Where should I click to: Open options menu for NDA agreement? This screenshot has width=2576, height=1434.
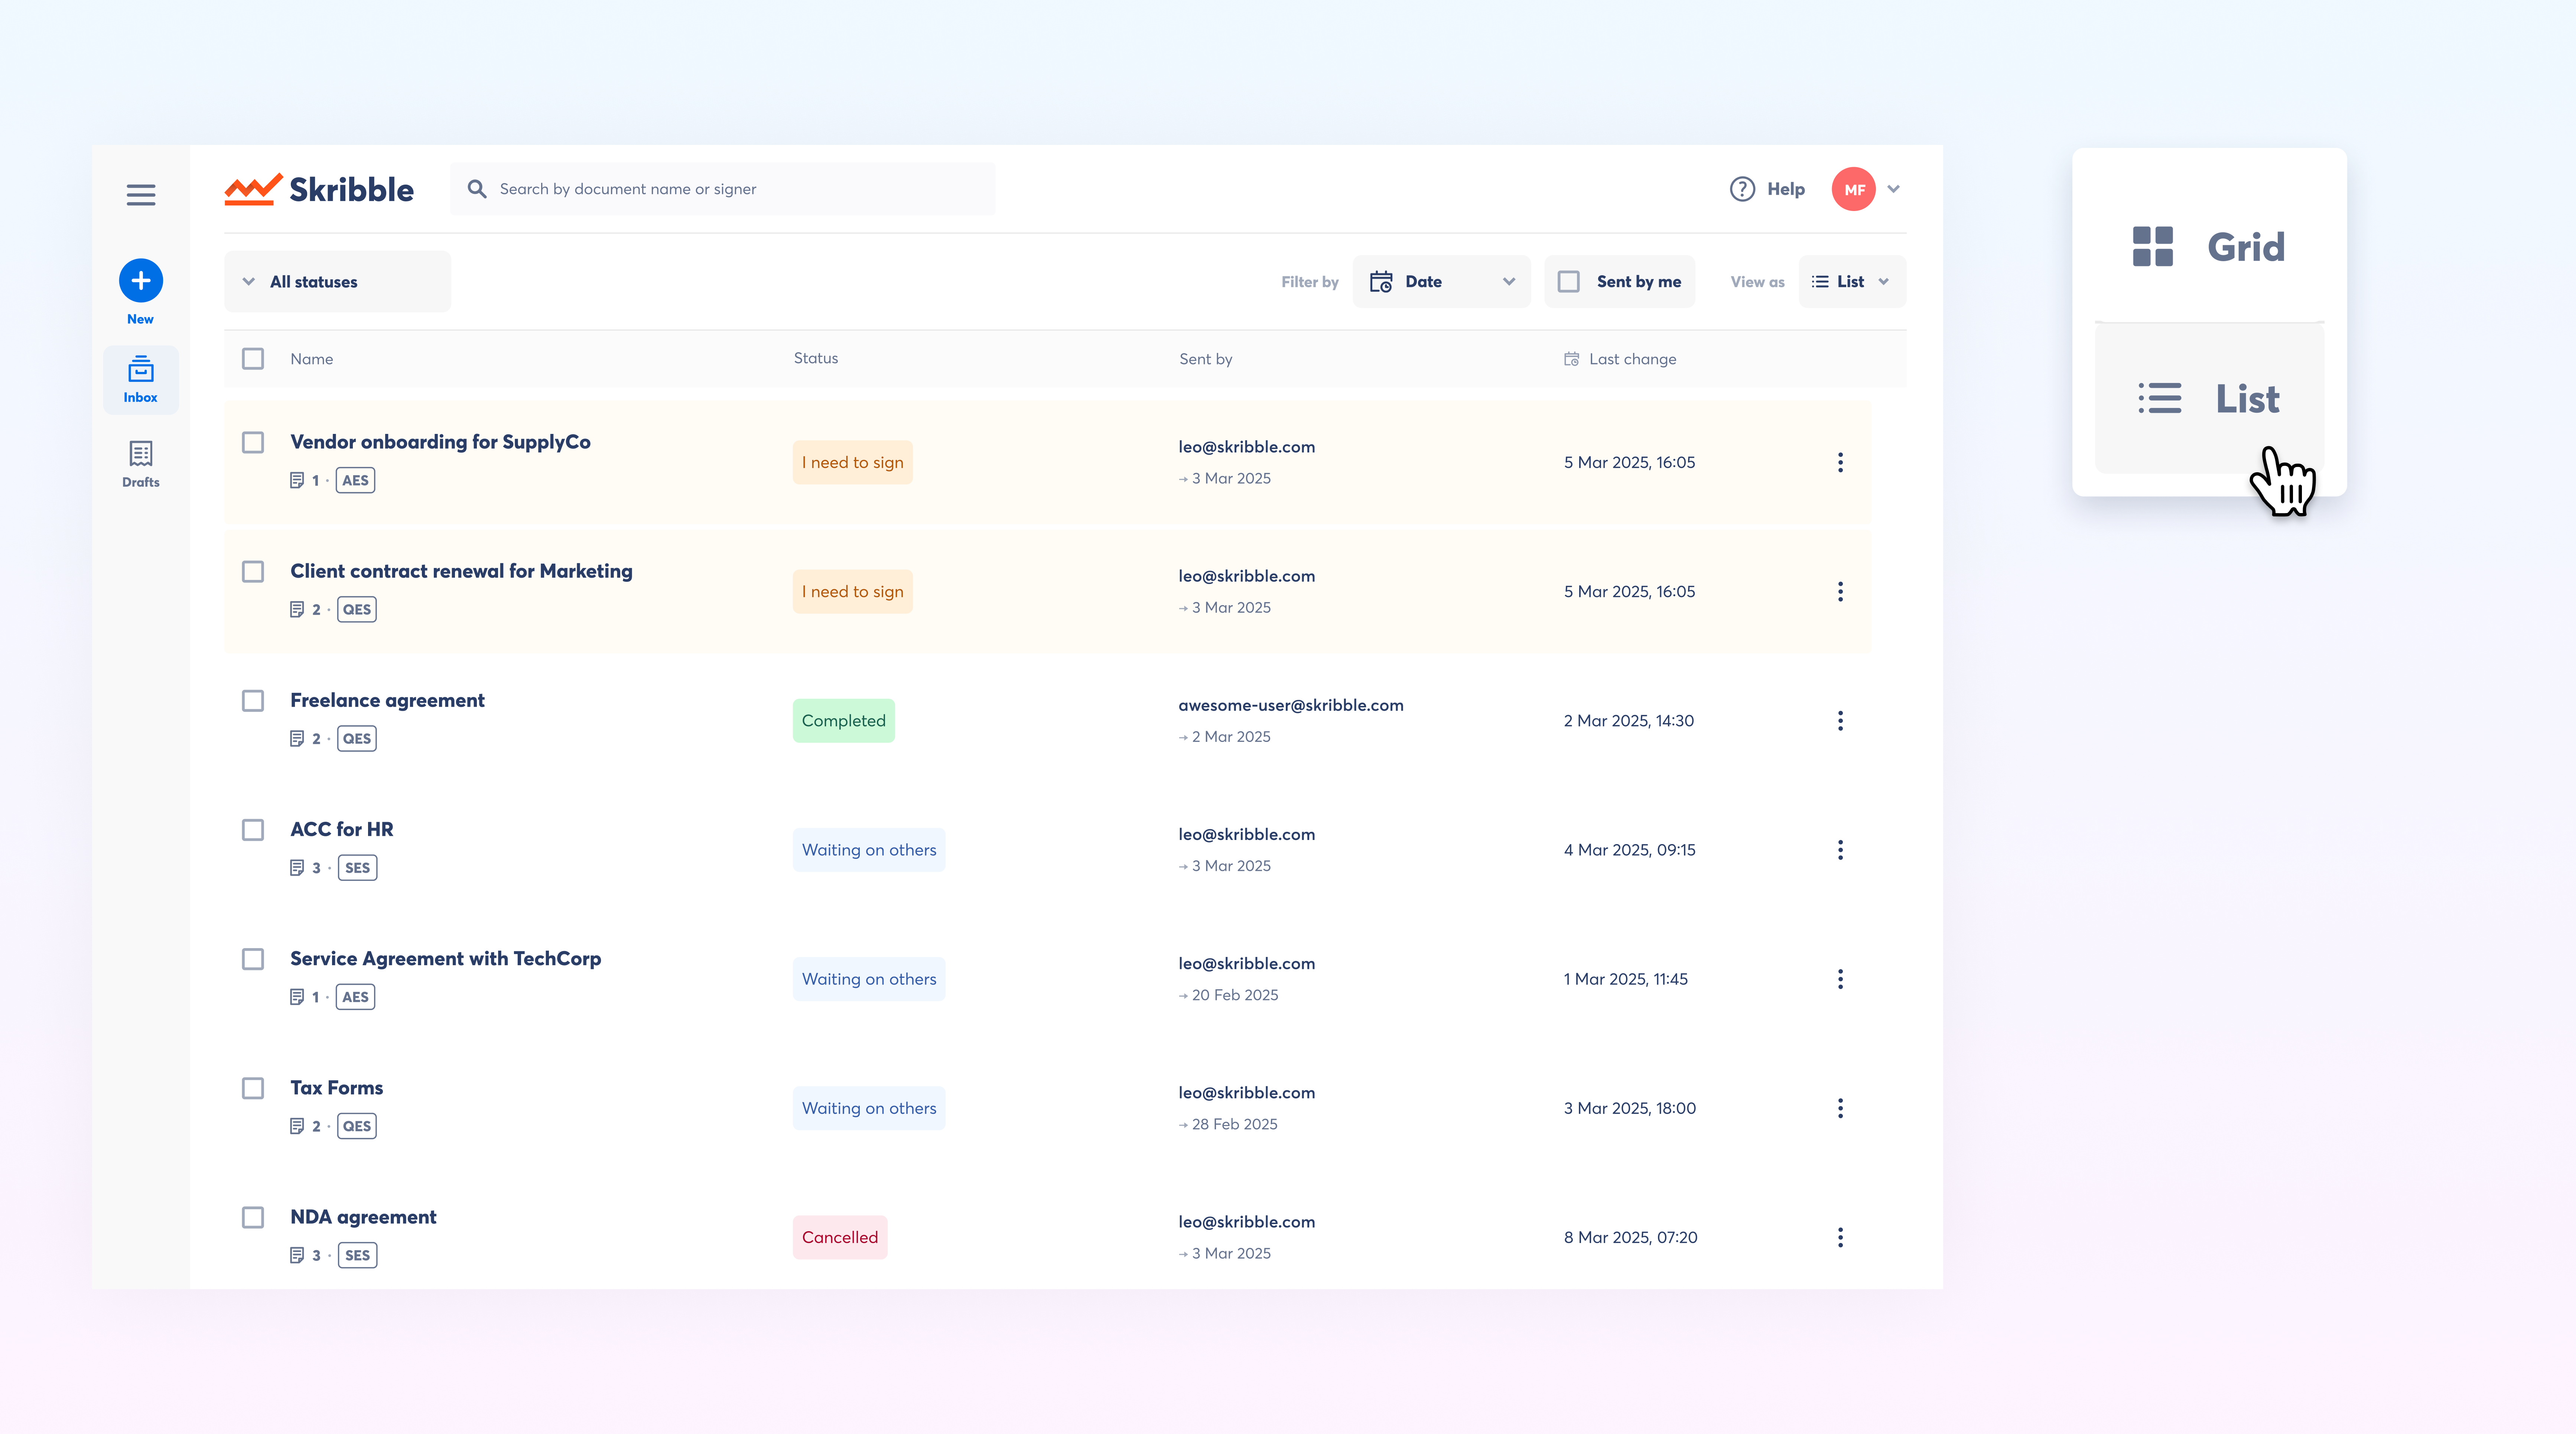click(x=1840, y=1237)
